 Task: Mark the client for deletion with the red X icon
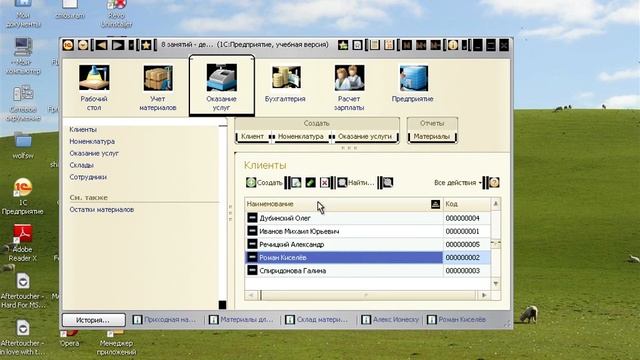(x=324, y=182)
